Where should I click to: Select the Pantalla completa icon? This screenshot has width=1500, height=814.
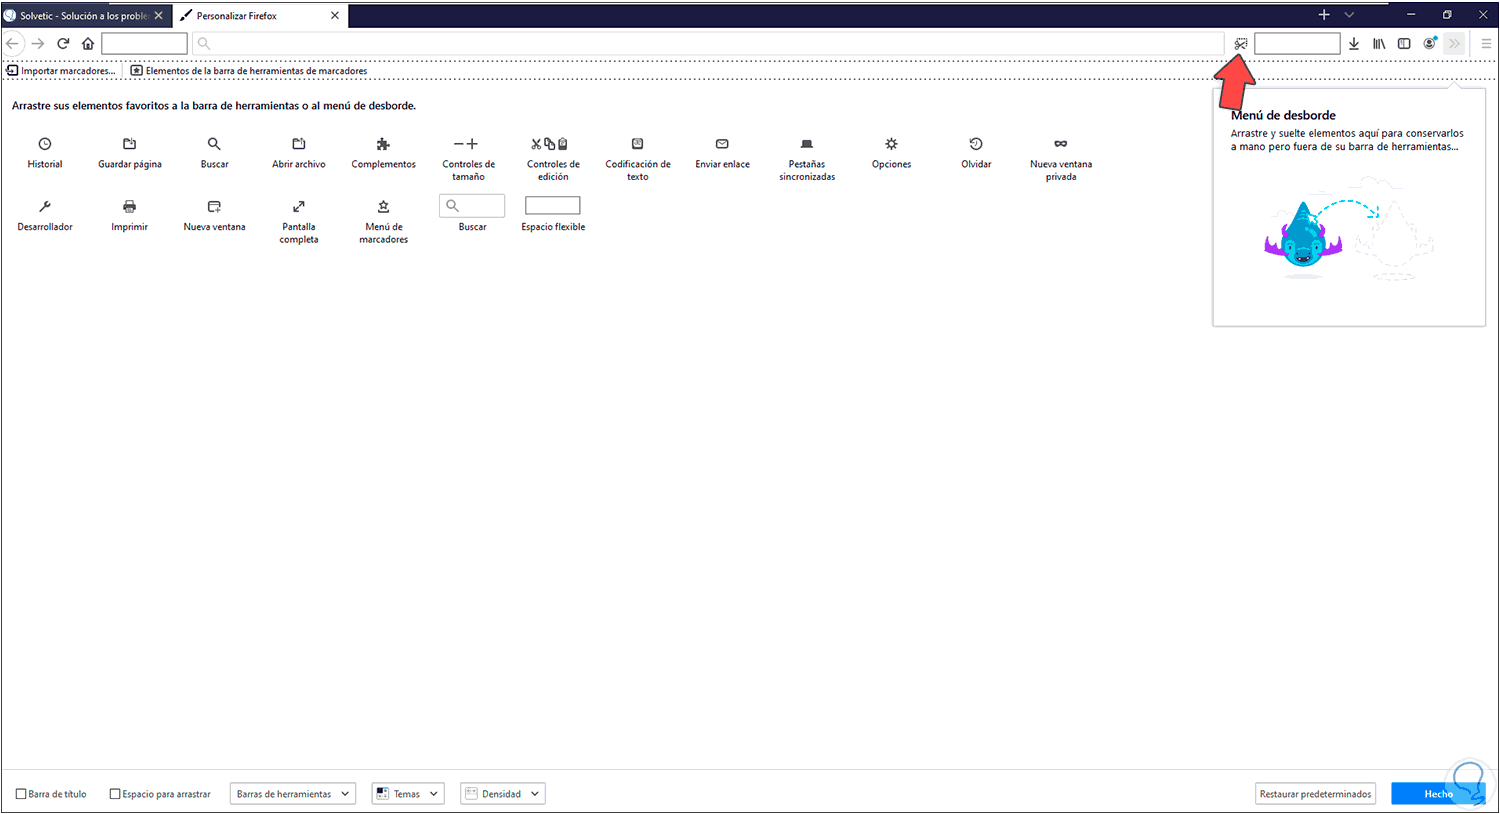click(298, 206)
